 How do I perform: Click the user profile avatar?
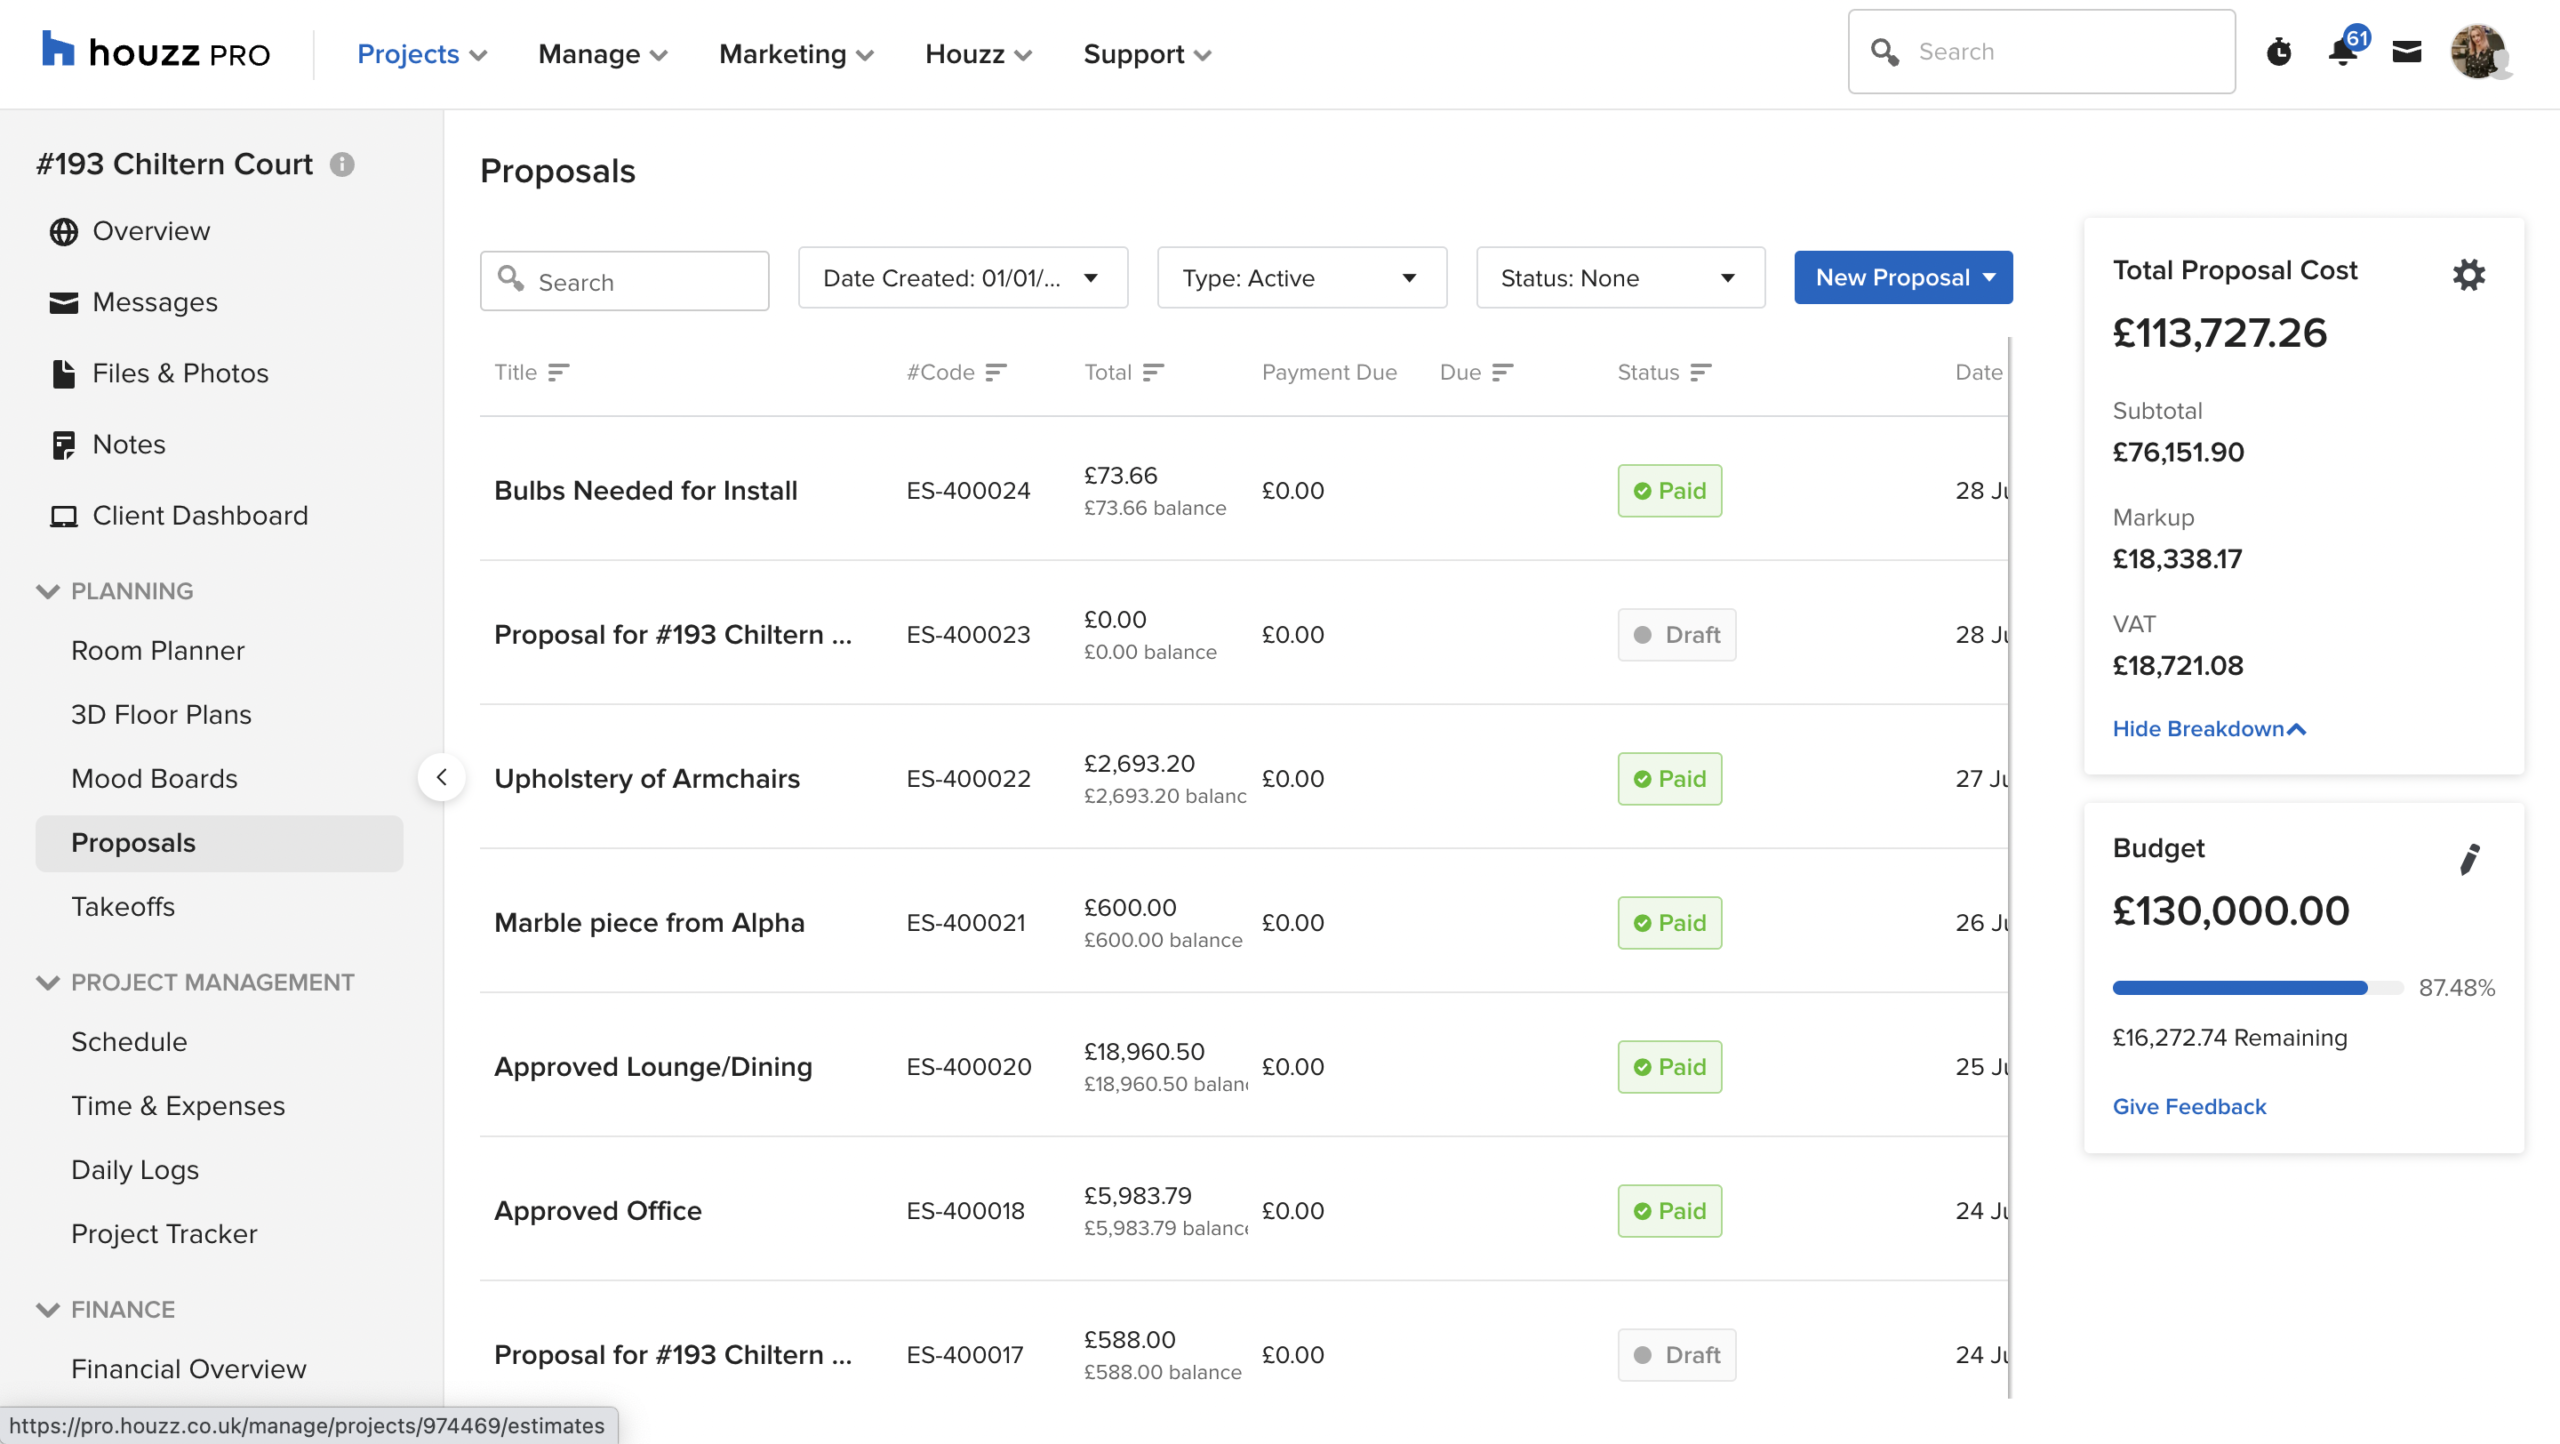tap(2478, 52)
